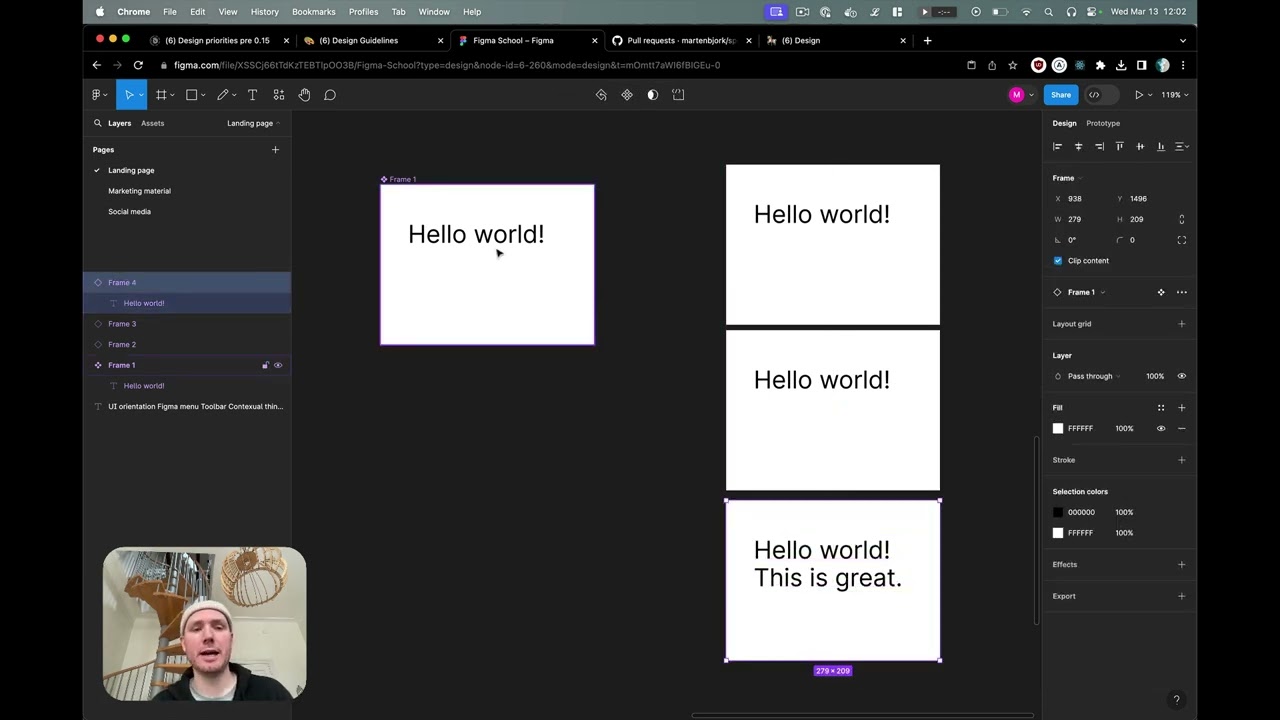Open the Figma main menu icon
Image resolution: width=1280 pixels, height=720 pixels.
(96, 95)
